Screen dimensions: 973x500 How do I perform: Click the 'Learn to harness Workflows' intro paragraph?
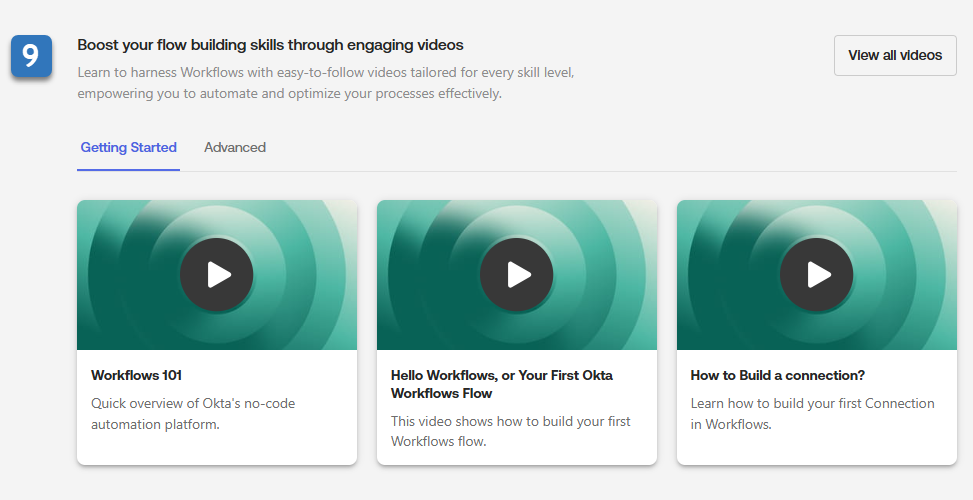pyautogui.click(x=325, y=84)
